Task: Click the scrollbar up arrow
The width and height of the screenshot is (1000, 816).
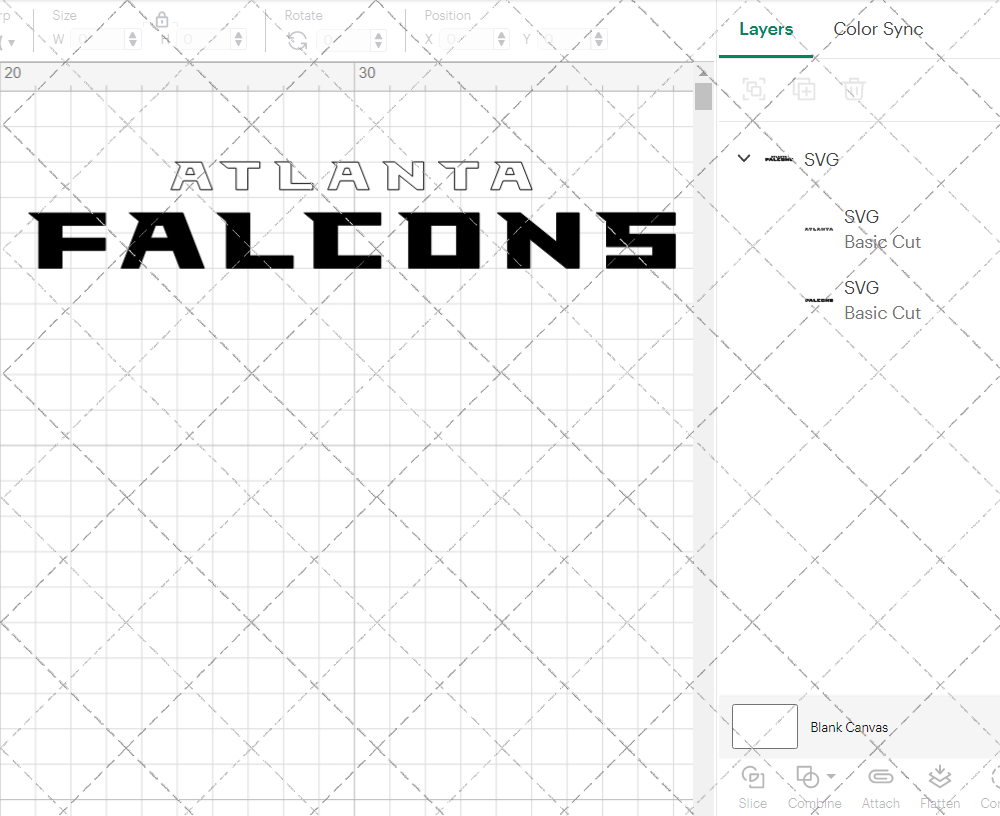Action: (x=703, y=71)
